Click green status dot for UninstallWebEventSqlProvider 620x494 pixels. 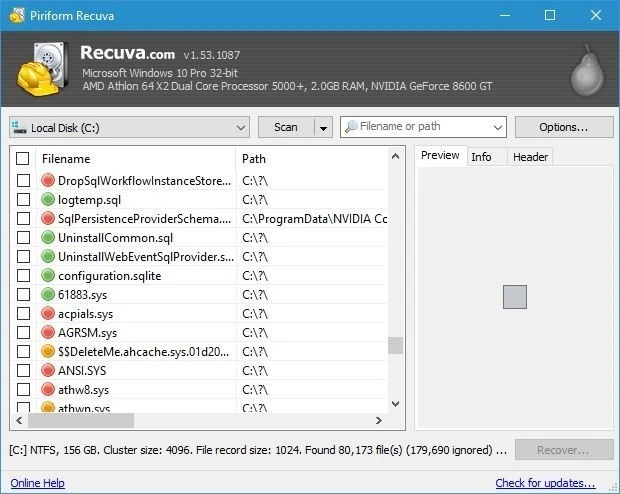(48, 256)
